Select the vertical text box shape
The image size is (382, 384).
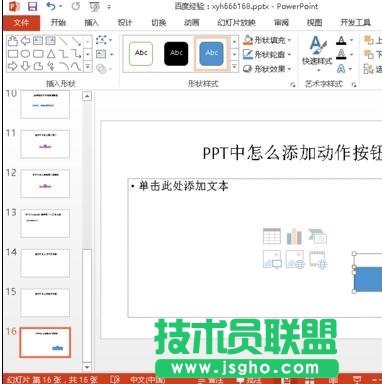pos(50,41)
